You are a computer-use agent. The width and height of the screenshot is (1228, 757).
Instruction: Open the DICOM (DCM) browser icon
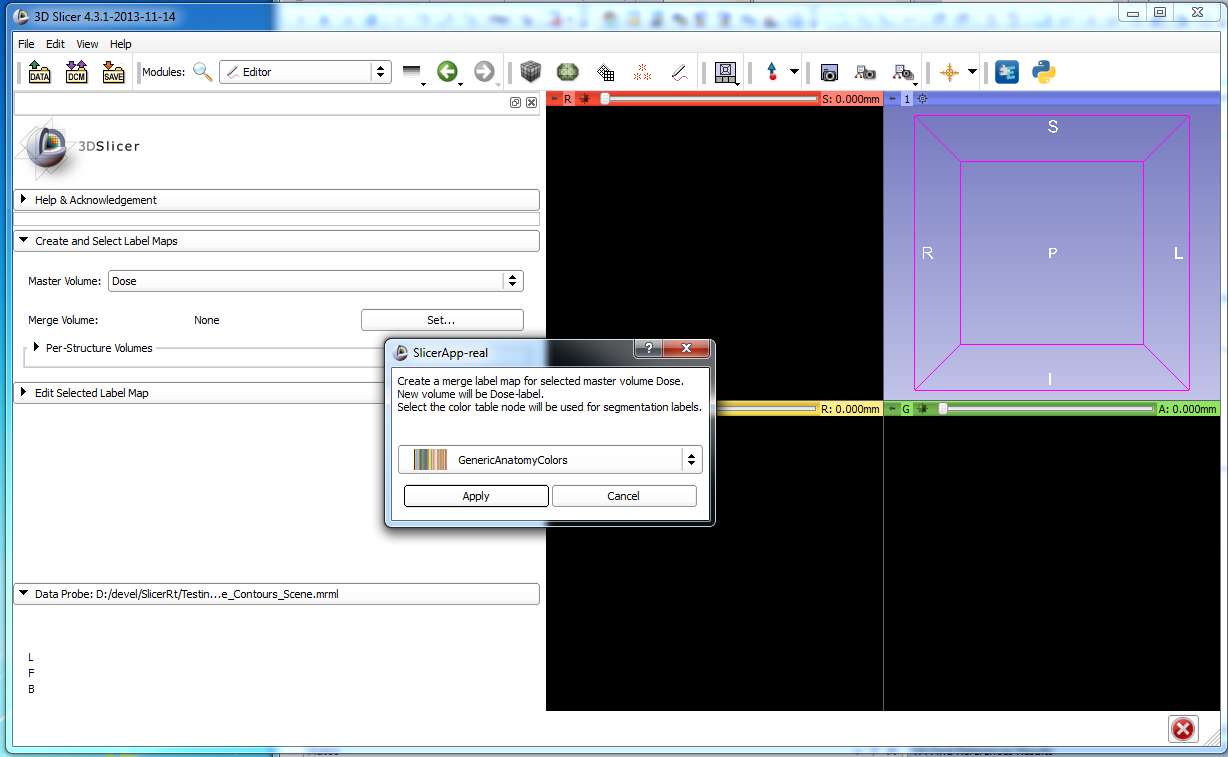pyautogui.click(x=76, y=72)
